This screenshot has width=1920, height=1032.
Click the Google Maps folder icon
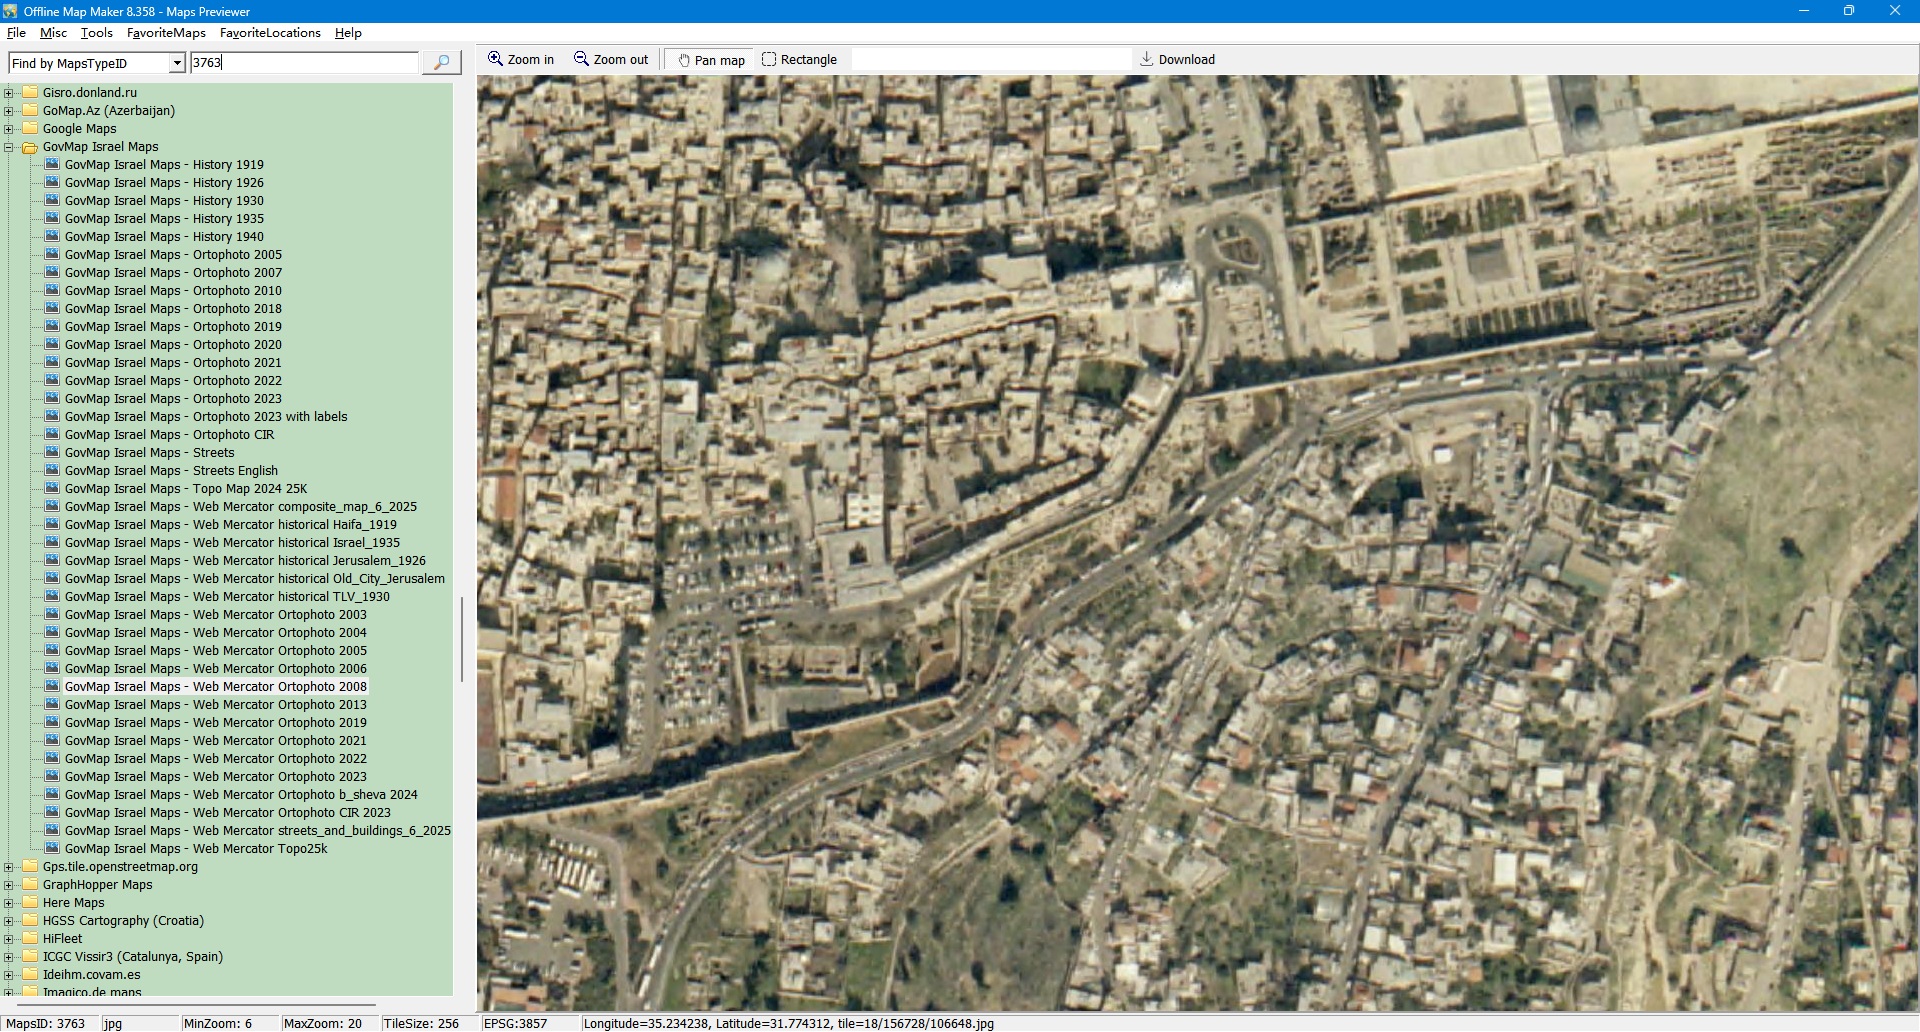(x=30, y=129)
